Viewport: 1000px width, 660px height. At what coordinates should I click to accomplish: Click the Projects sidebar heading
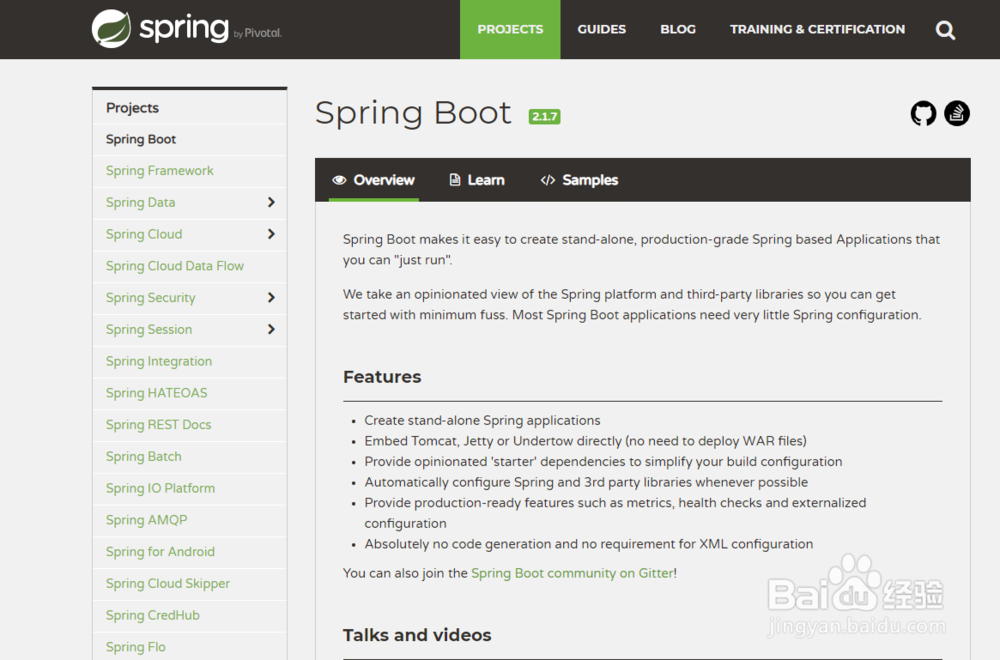[132, 108]
